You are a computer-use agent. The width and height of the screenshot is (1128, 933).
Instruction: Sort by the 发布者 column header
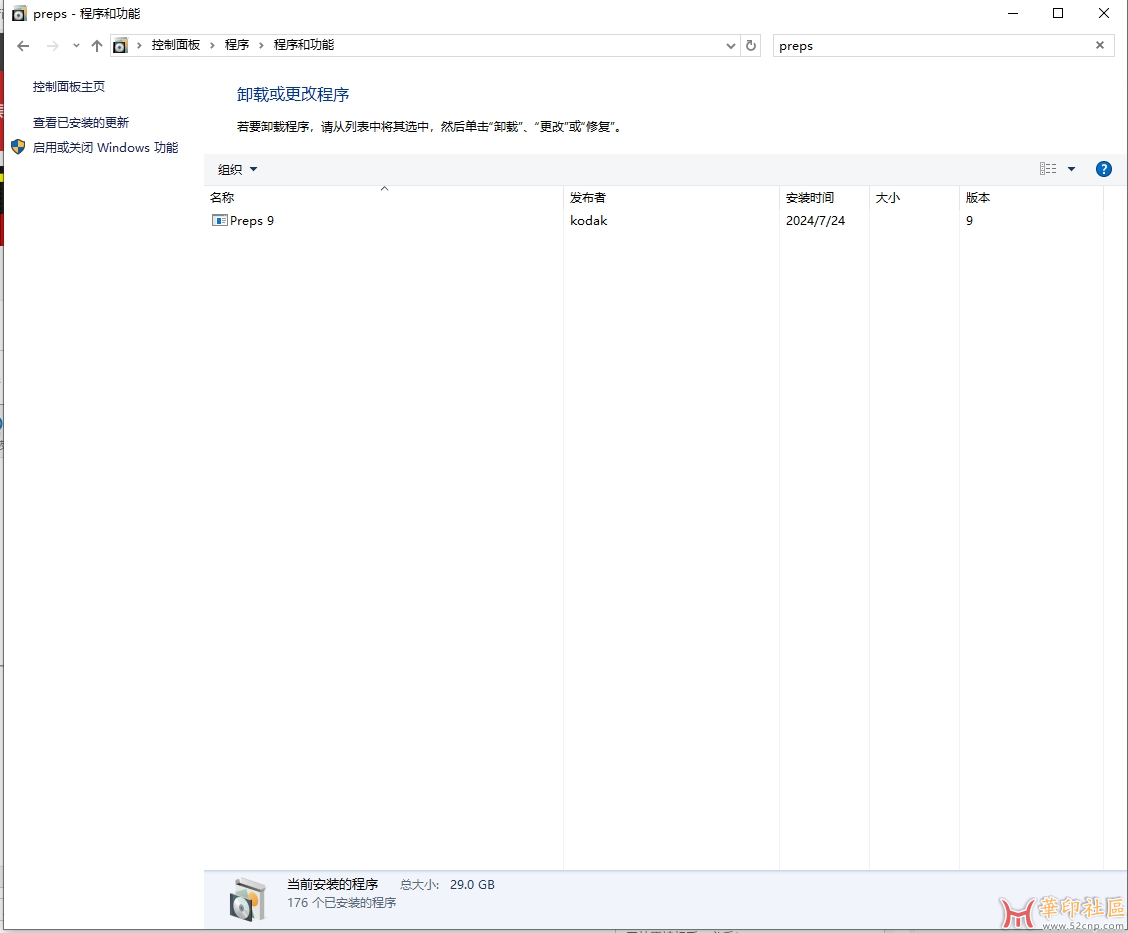(x=671, y=197)
